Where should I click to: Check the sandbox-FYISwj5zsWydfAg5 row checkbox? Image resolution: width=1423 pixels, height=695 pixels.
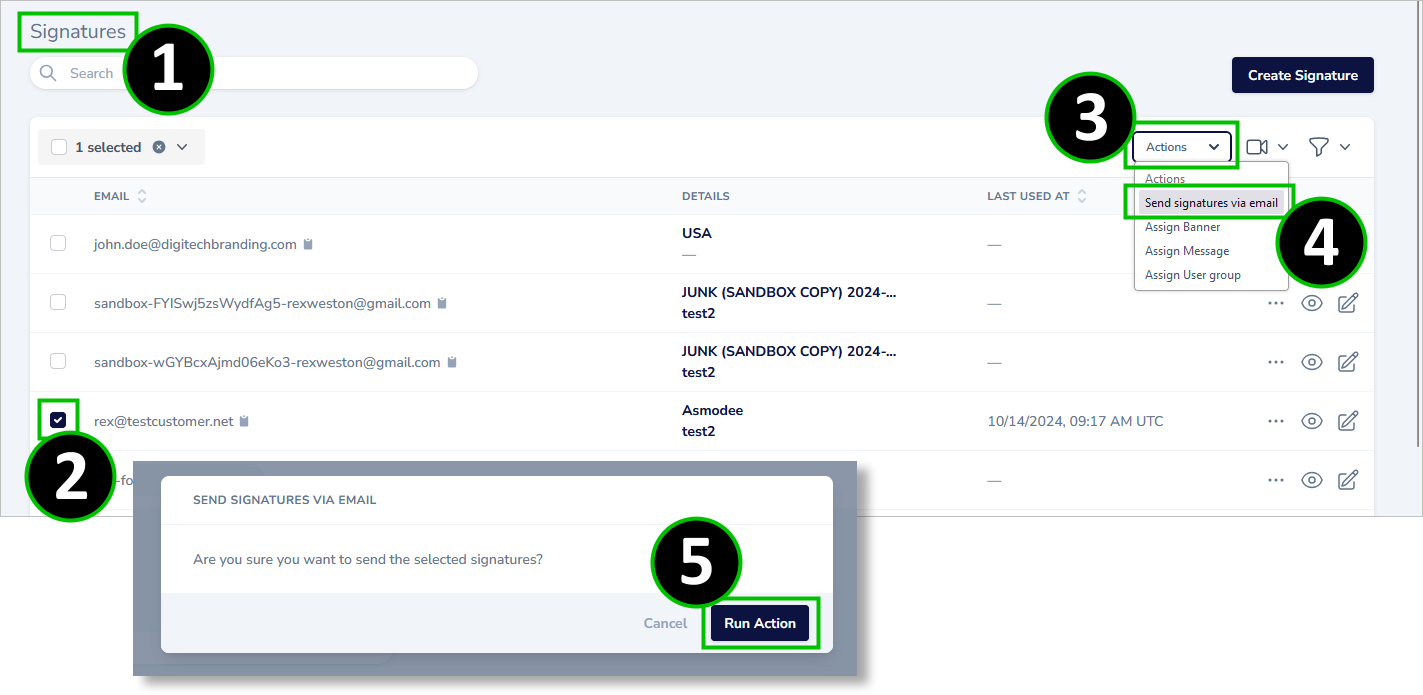58,302
